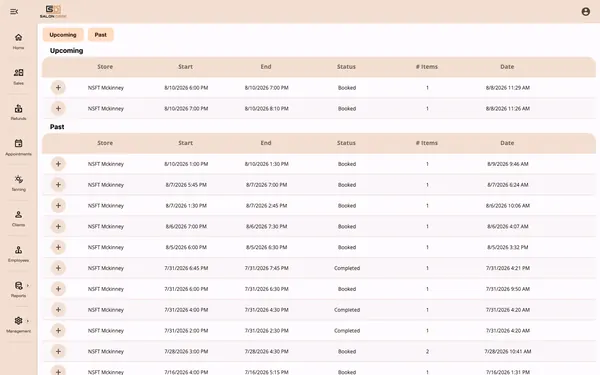This screenshot has height=375, width=600.
Task: Expand past appointment starting 7/28/2026 3:00 PM
Action: 58,351
